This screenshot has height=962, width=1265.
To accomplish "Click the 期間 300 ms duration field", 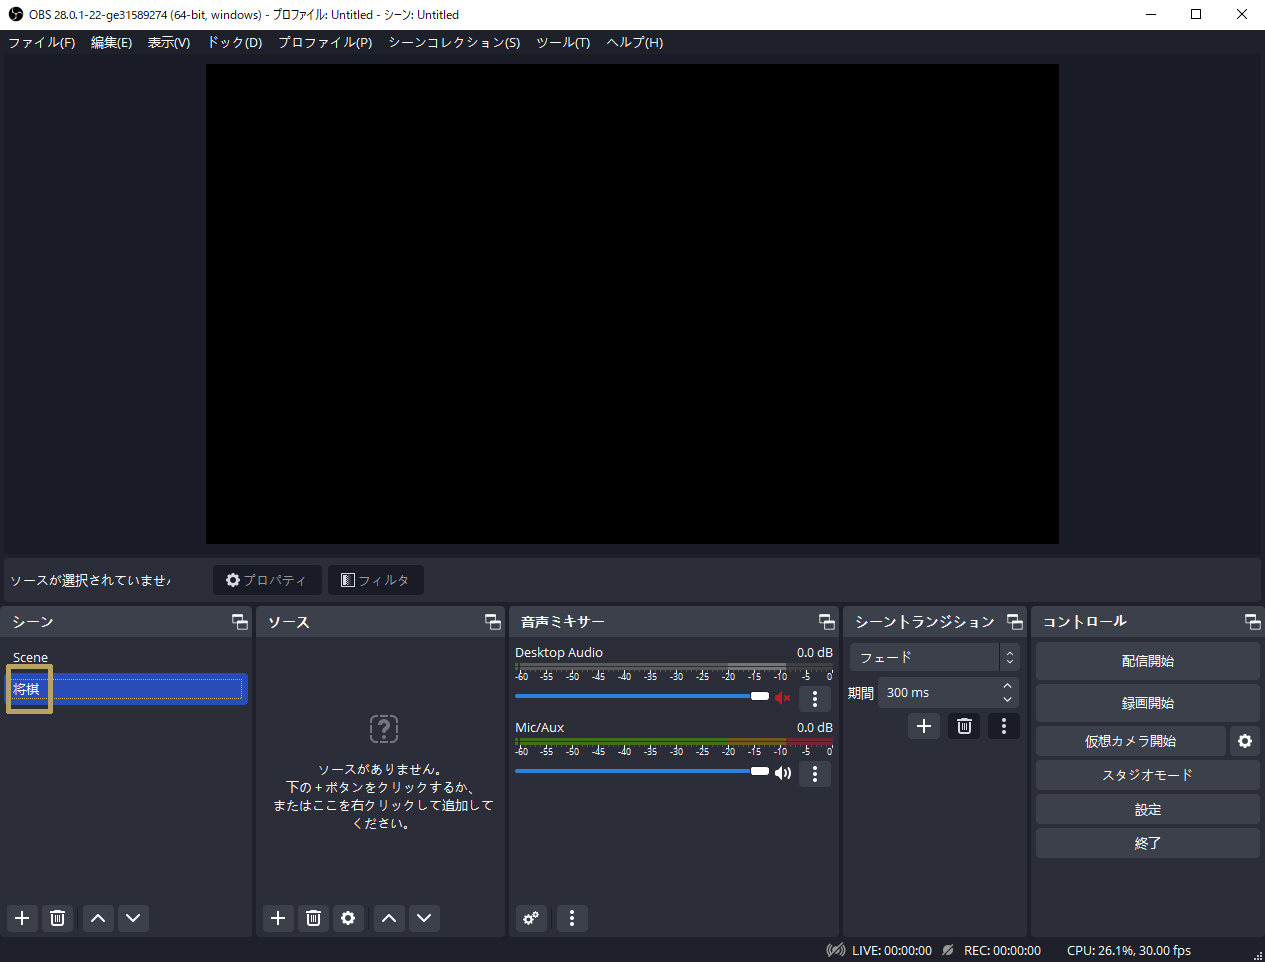I will click(948, 692).
